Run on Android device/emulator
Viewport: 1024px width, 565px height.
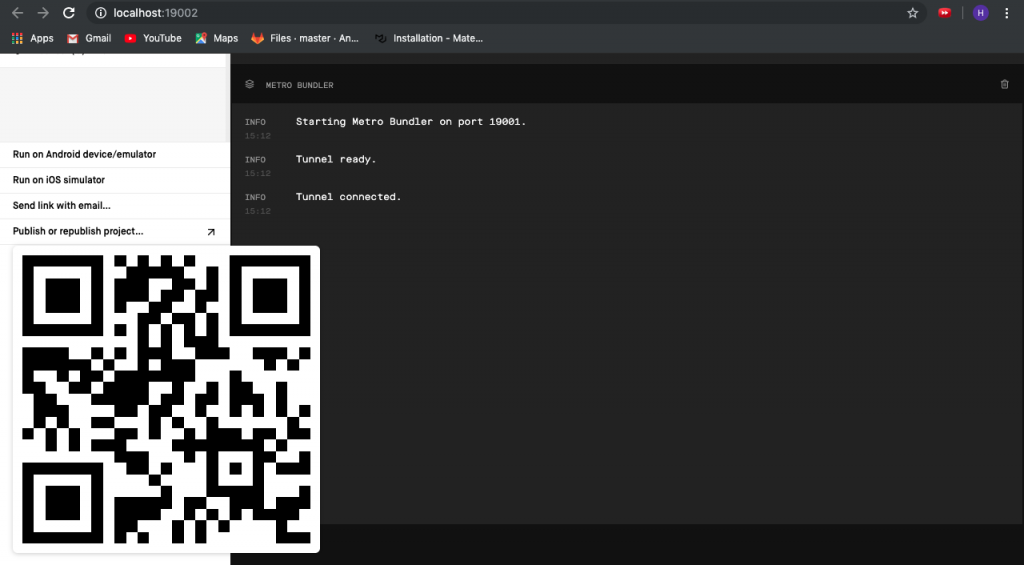[115, 155]
